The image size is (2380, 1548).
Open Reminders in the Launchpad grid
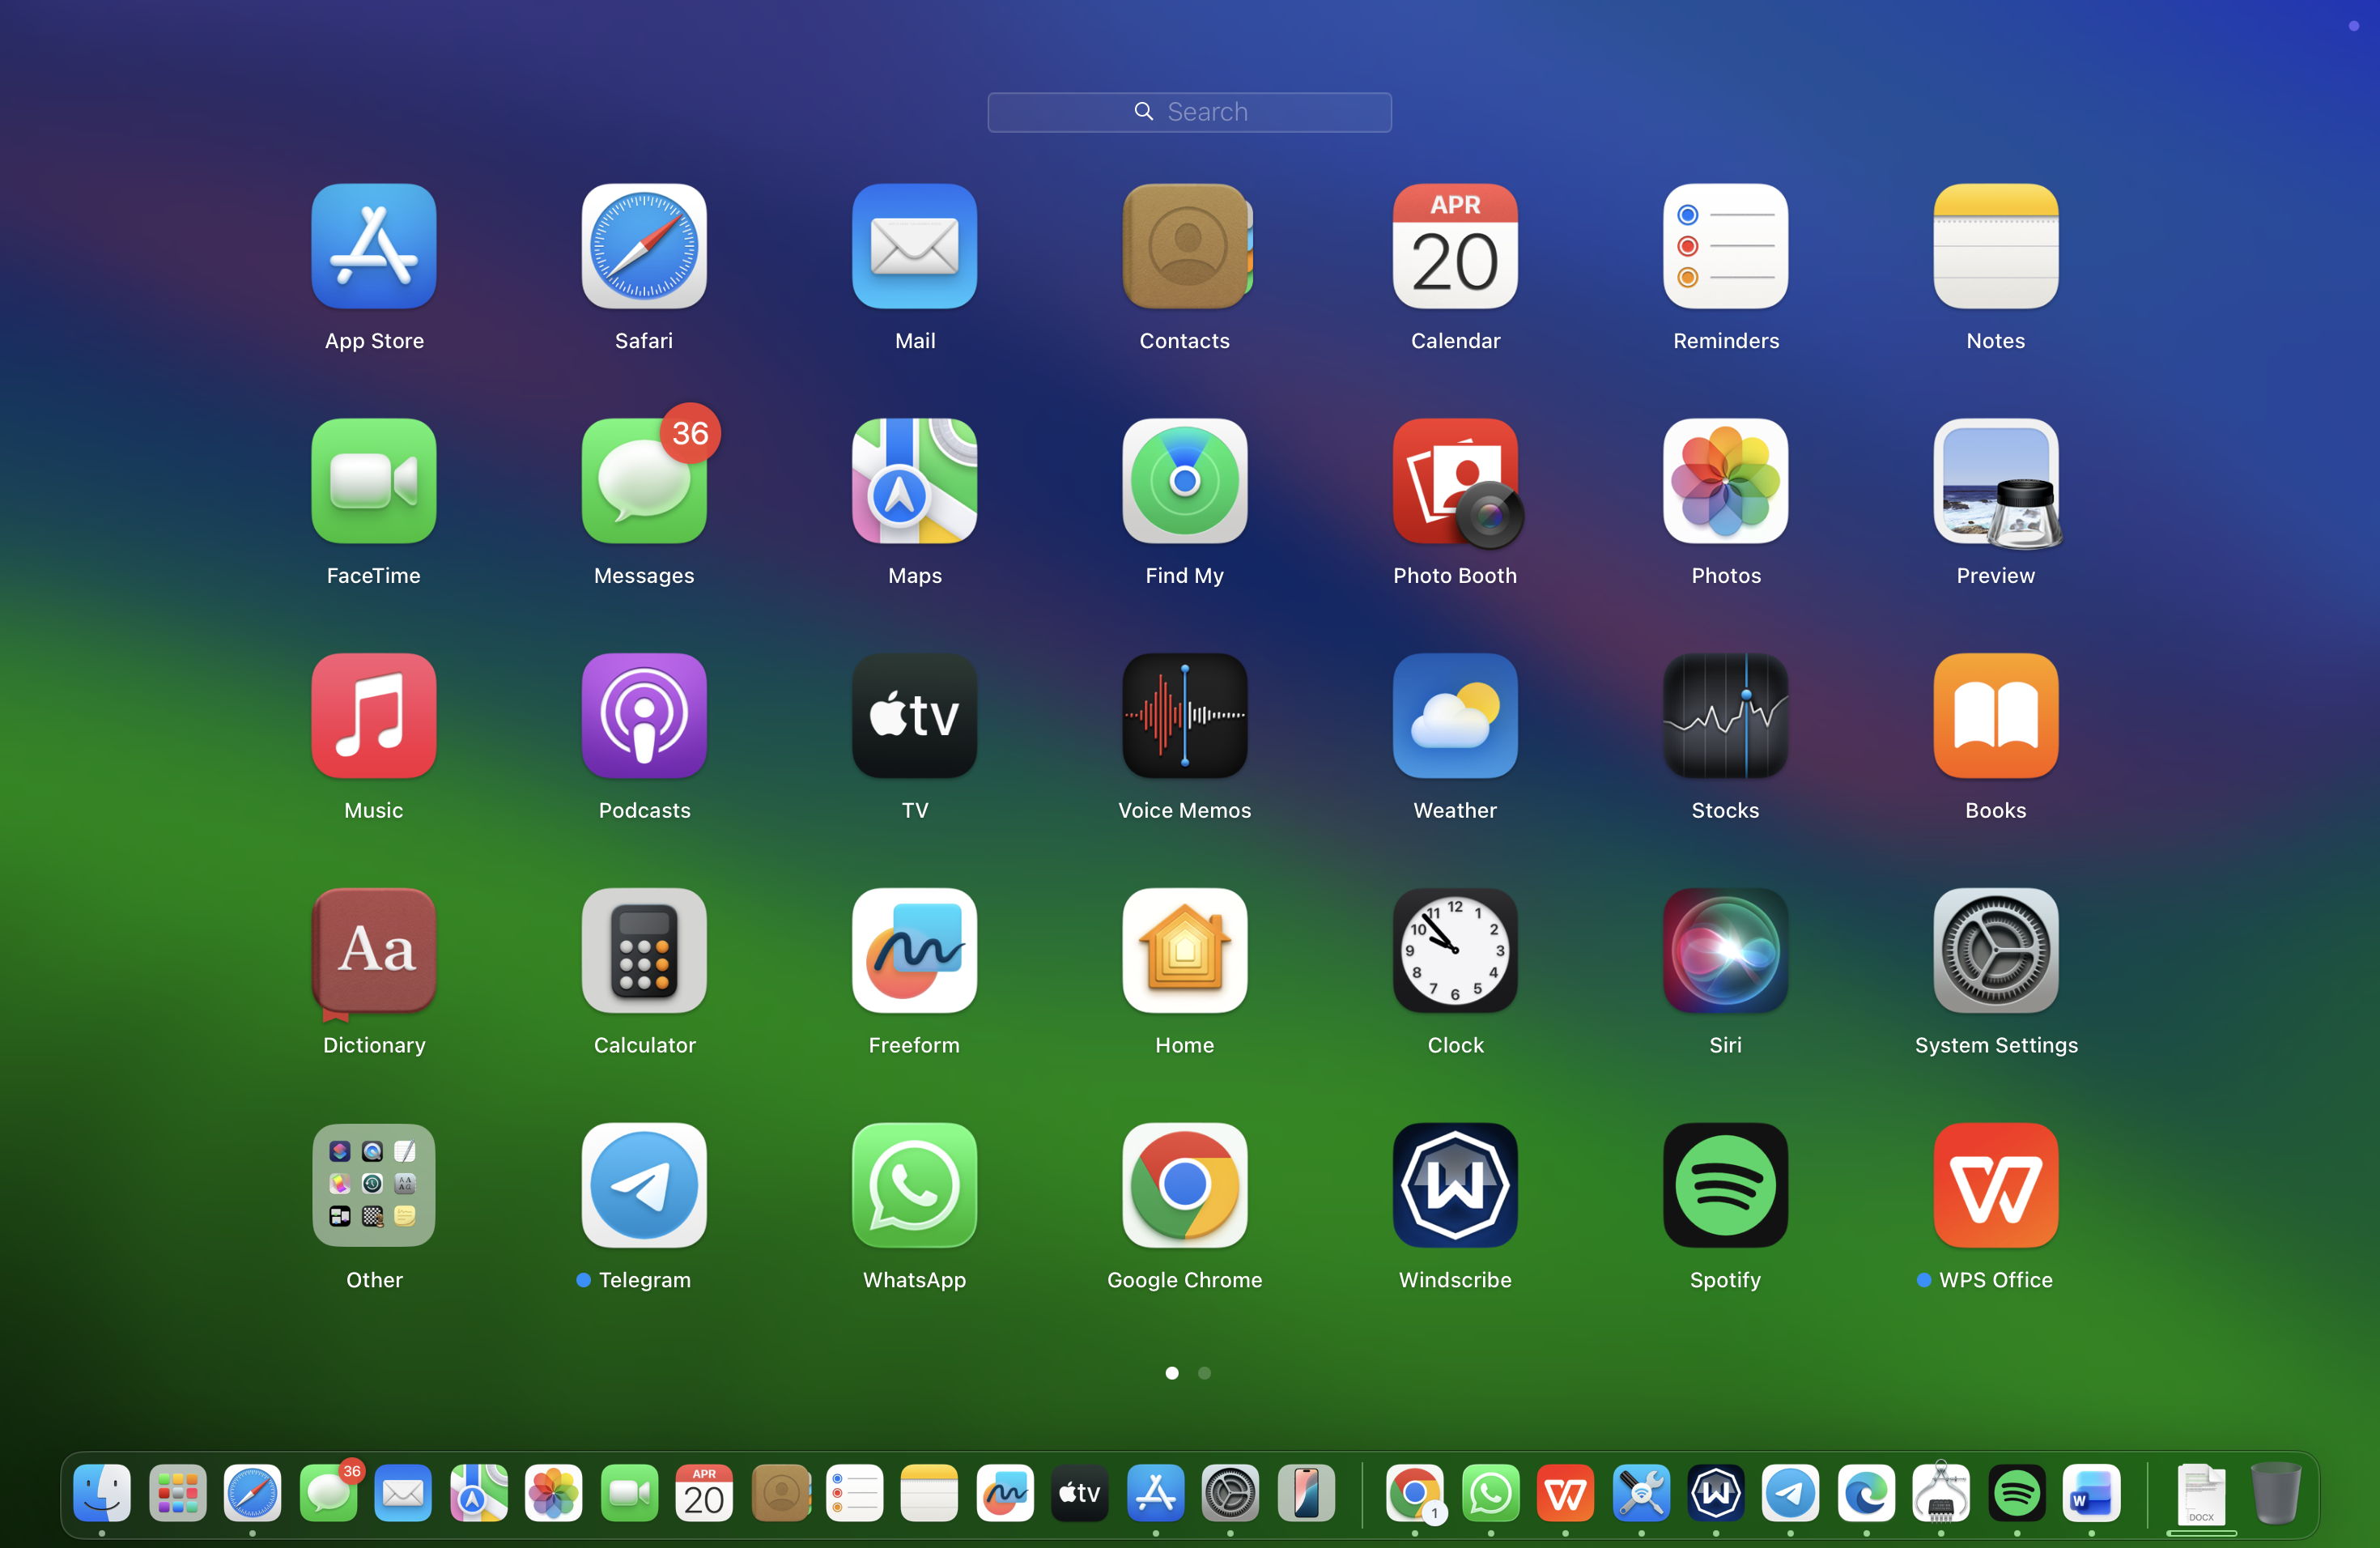[1726, 246]
